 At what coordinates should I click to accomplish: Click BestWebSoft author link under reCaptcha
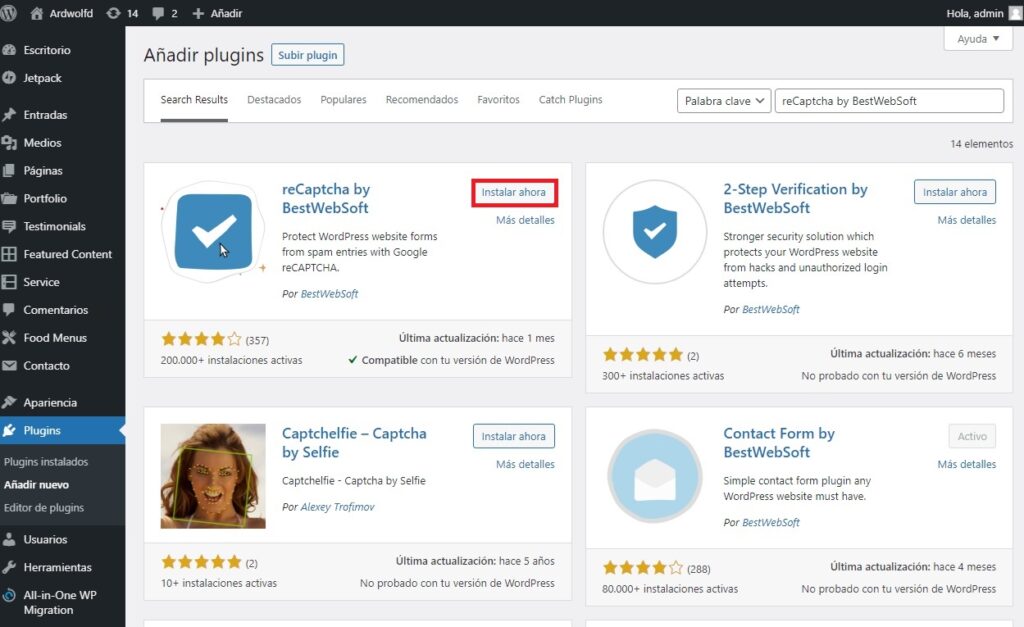pyautogui.click(x=329, y=294)
